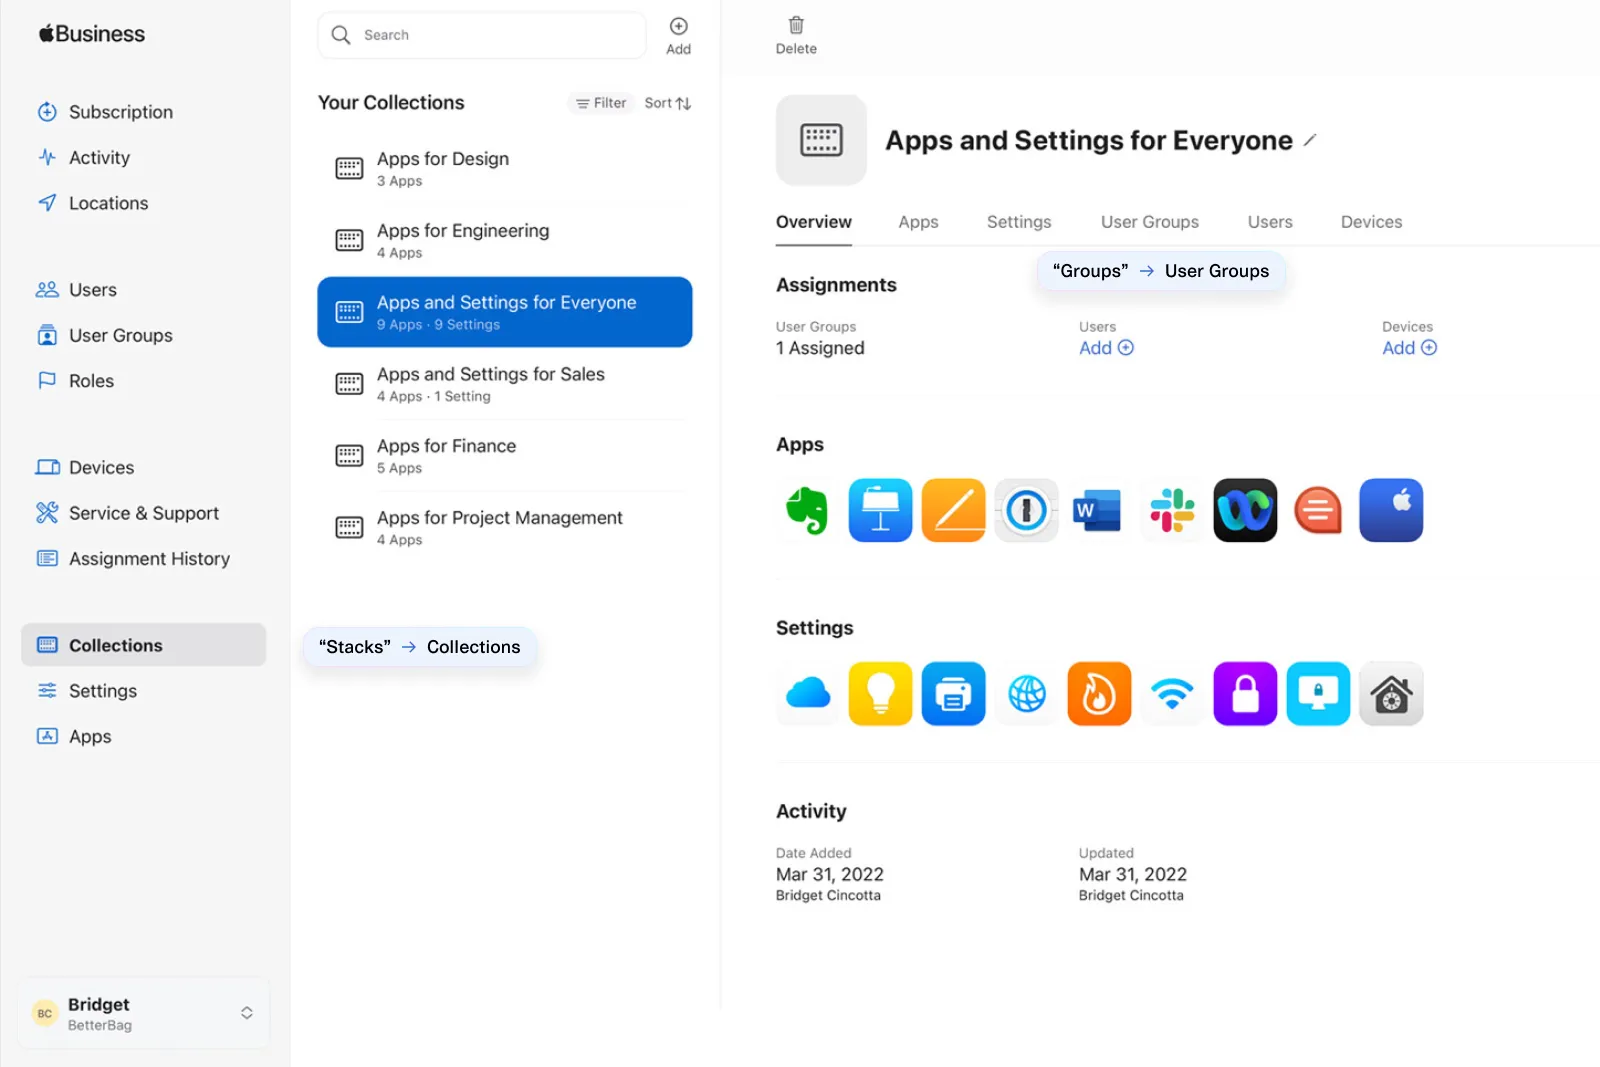The height and width of the screenshot is (1067, 1600).
Task: Select the Pages app icon
Action: tap(953, 510)
